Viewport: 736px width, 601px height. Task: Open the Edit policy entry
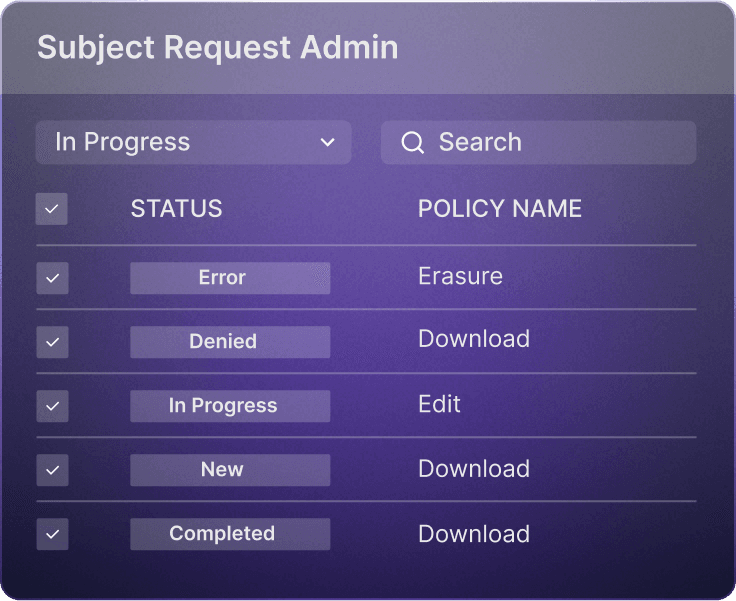(439, 404)
